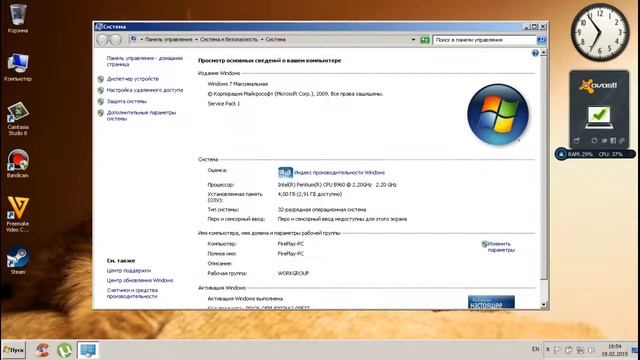Click the volume speaker icon in the system tray
Screen dimensions: 640x360
tap(591, 350)
